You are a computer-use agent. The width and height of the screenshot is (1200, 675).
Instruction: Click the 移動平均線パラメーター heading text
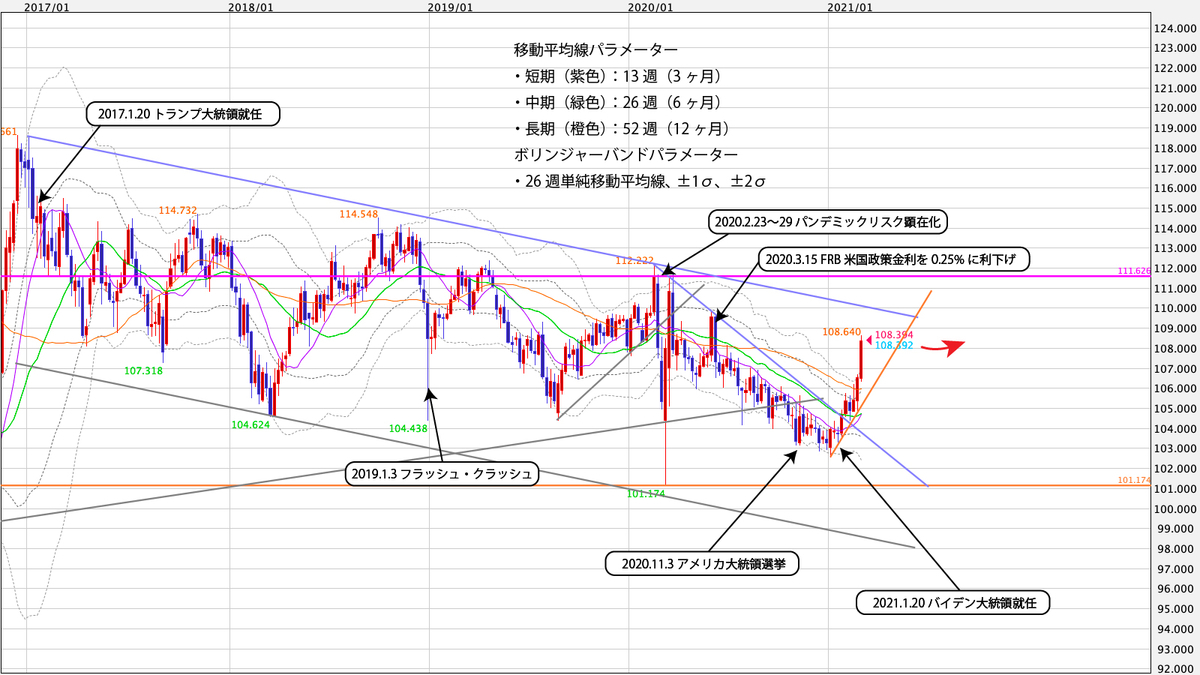pyautogui.click(x=596, y=49)
